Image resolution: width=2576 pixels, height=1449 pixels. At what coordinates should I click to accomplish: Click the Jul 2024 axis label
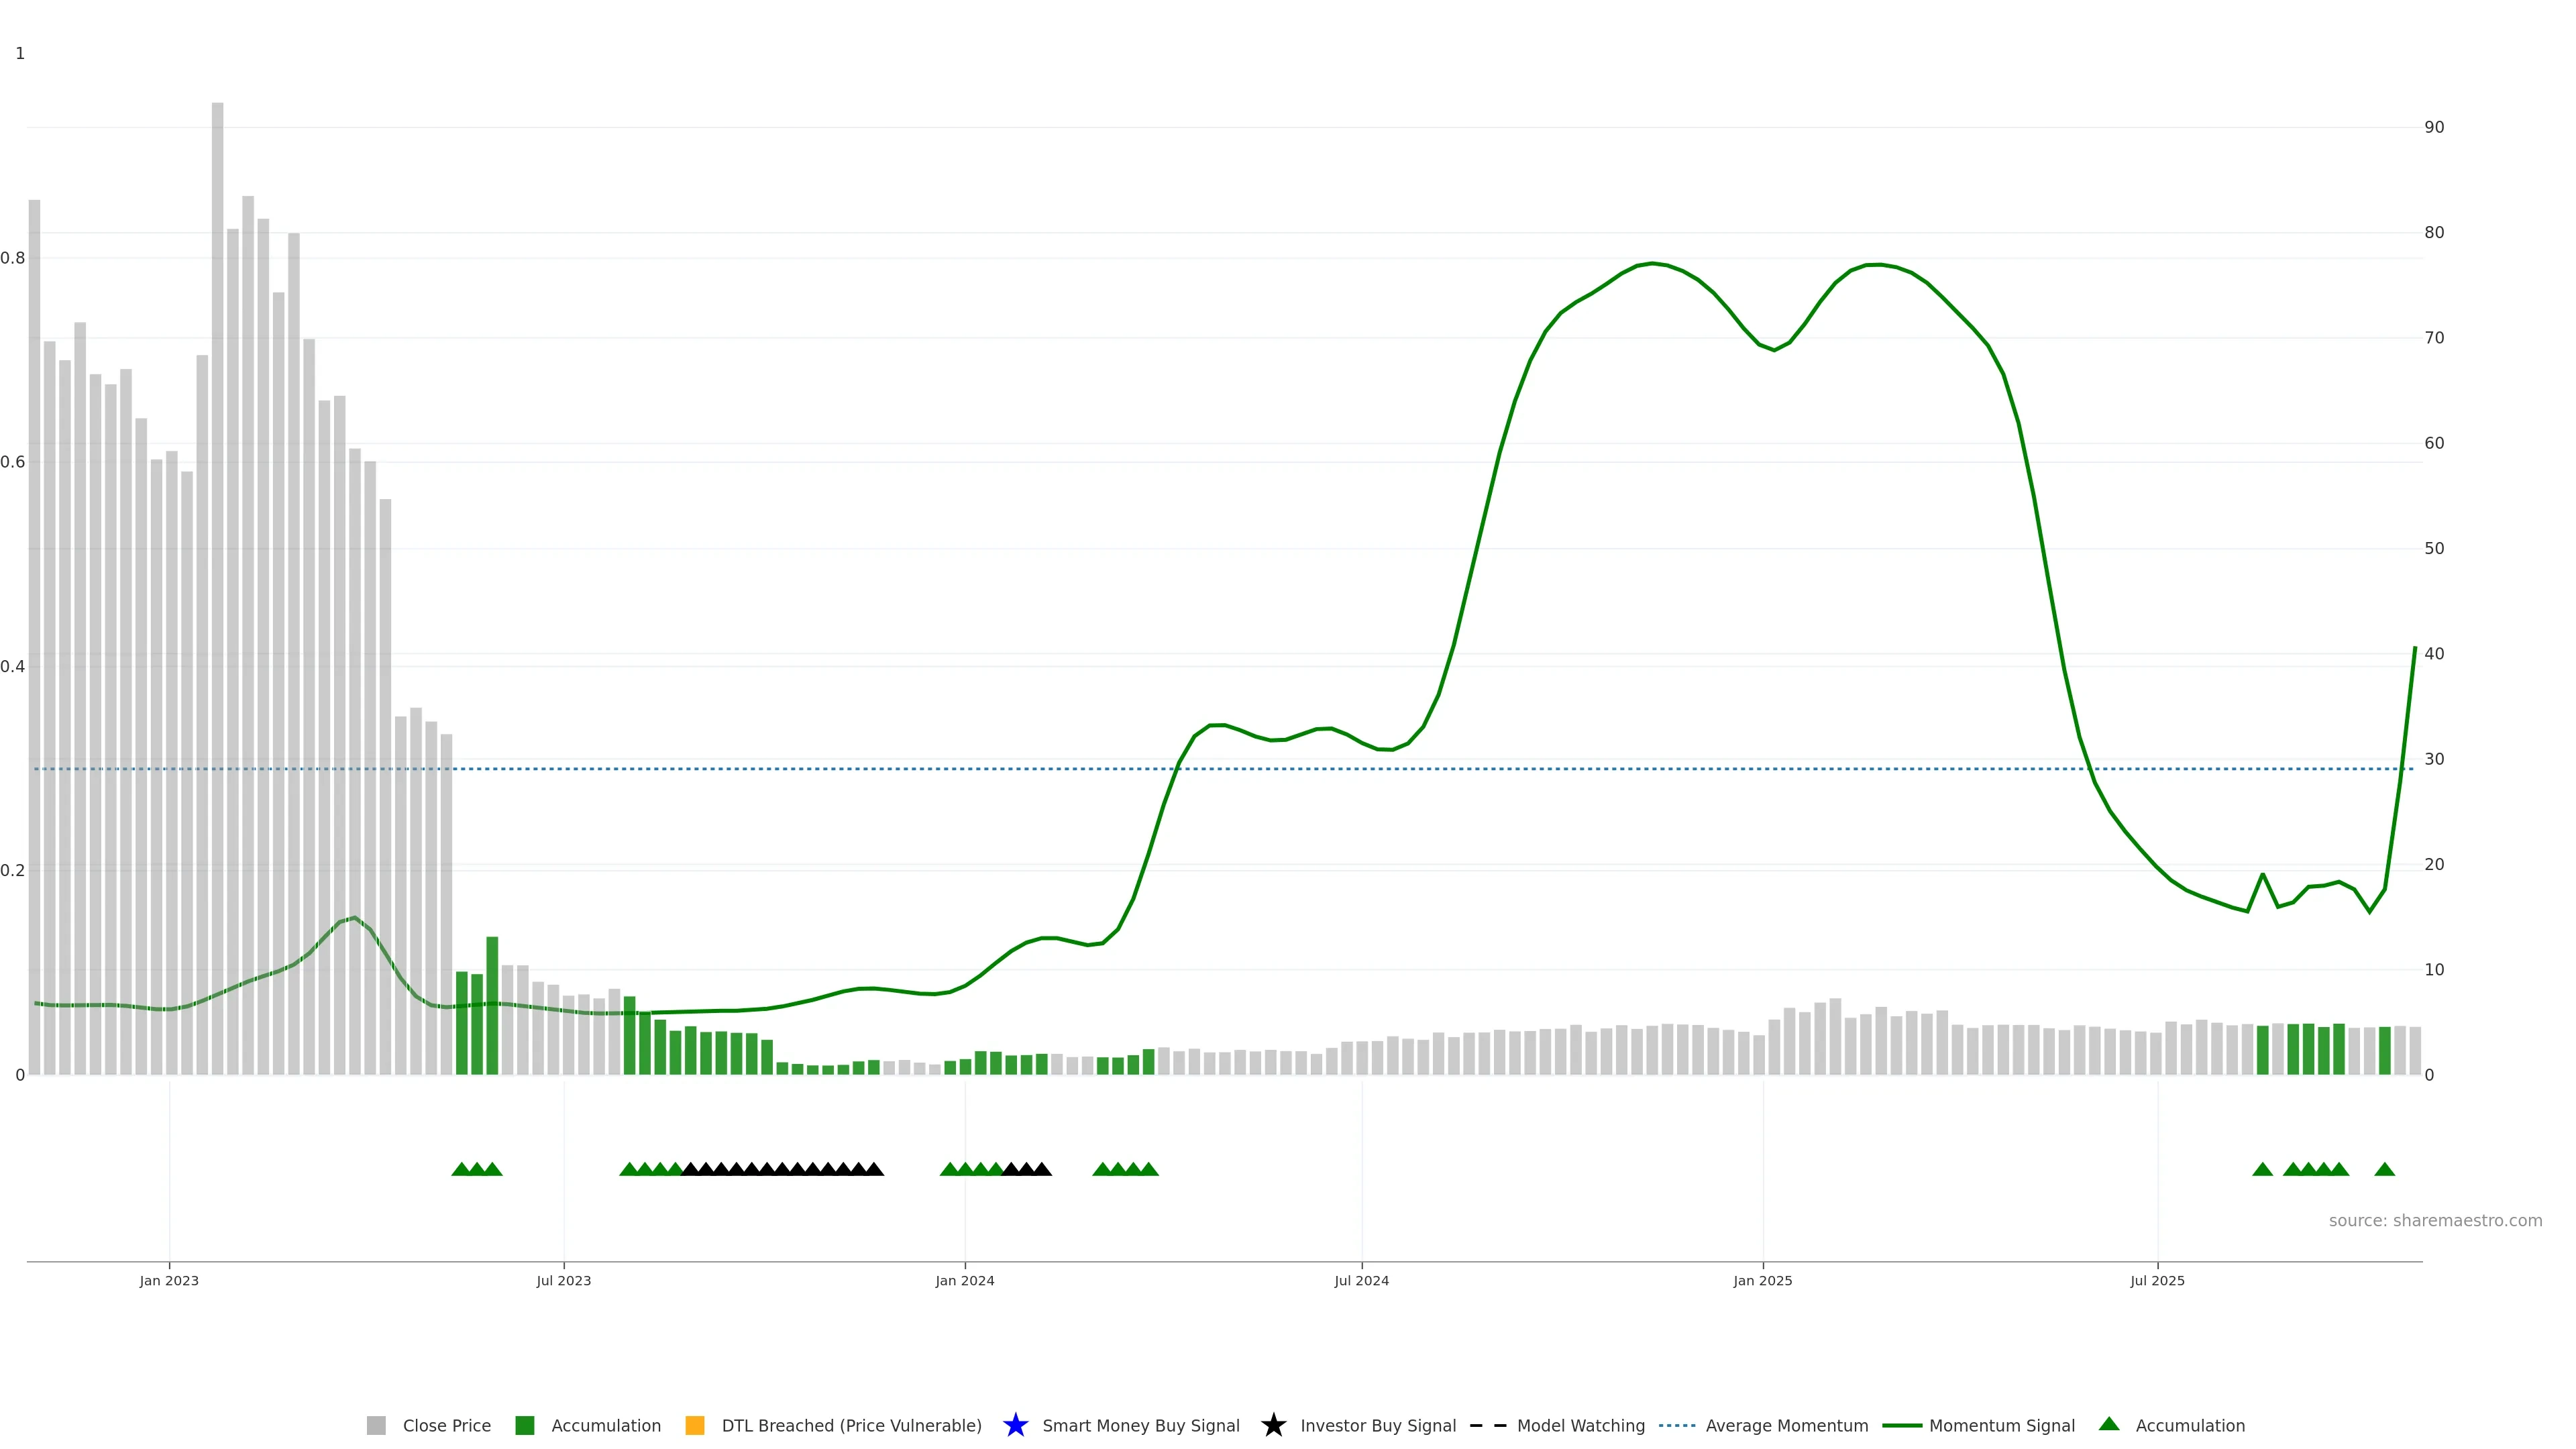point(1361,1280)
